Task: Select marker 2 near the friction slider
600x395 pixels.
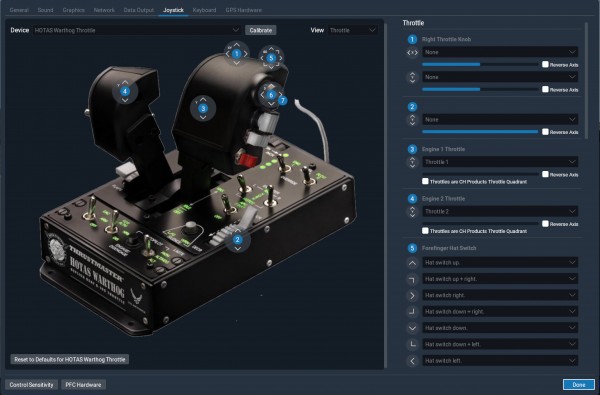Action: coord(238,240)
